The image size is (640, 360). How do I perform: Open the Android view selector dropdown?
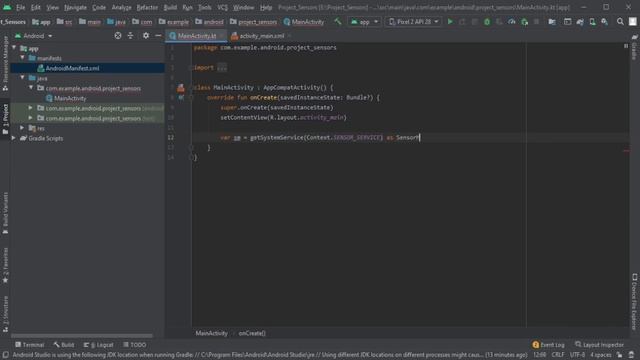coord(34,36)
